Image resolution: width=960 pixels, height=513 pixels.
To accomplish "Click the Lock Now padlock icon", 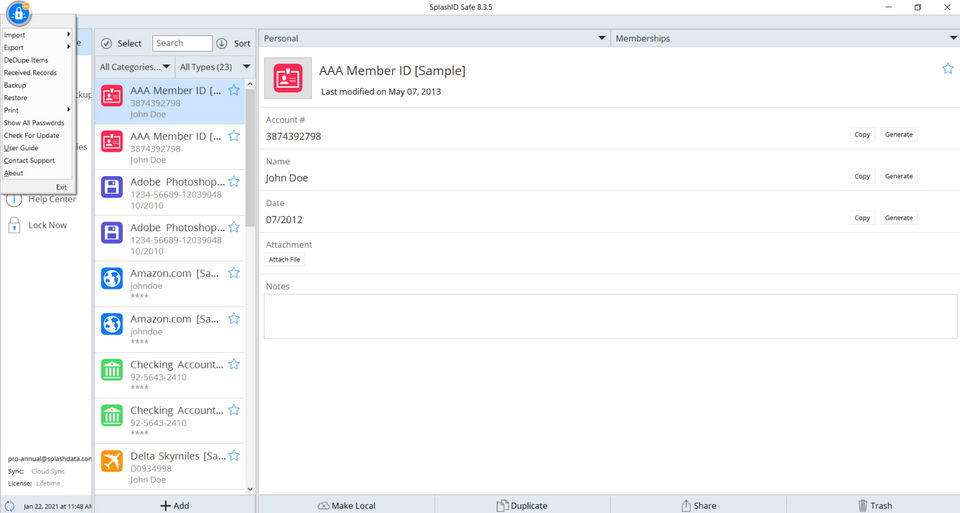I will [x=14, y=225].
